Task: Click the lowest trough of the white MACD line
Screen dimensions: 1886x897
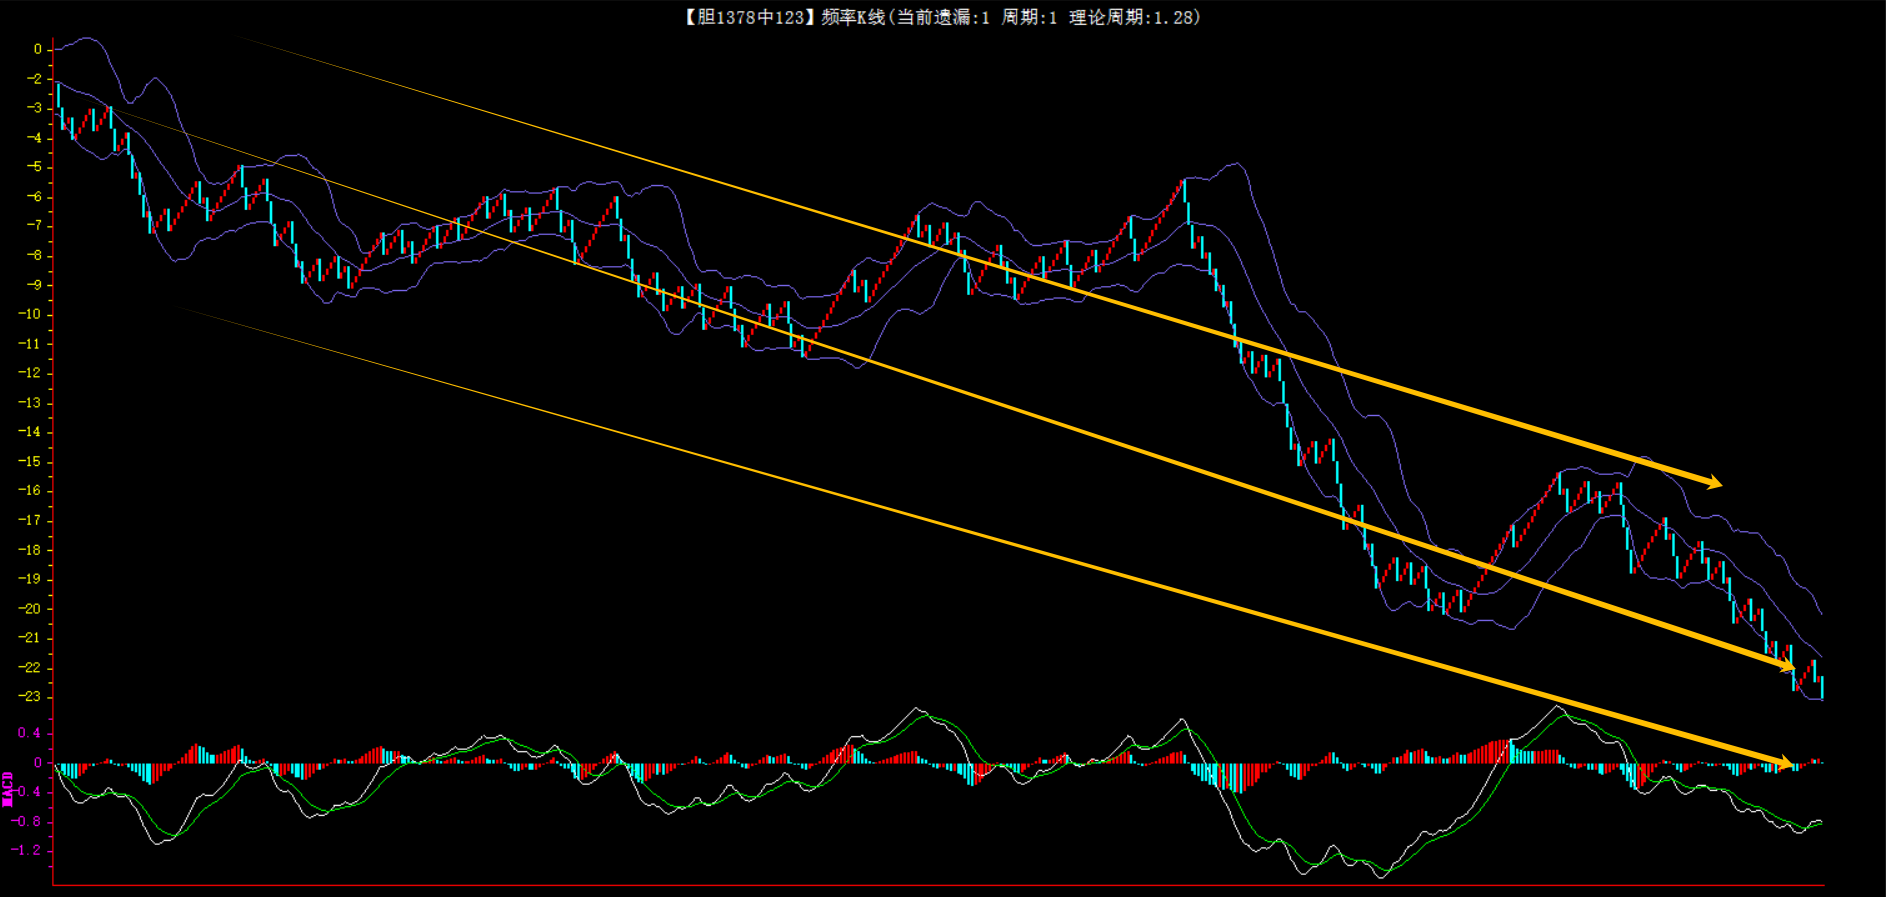Action: (1381, 877)
